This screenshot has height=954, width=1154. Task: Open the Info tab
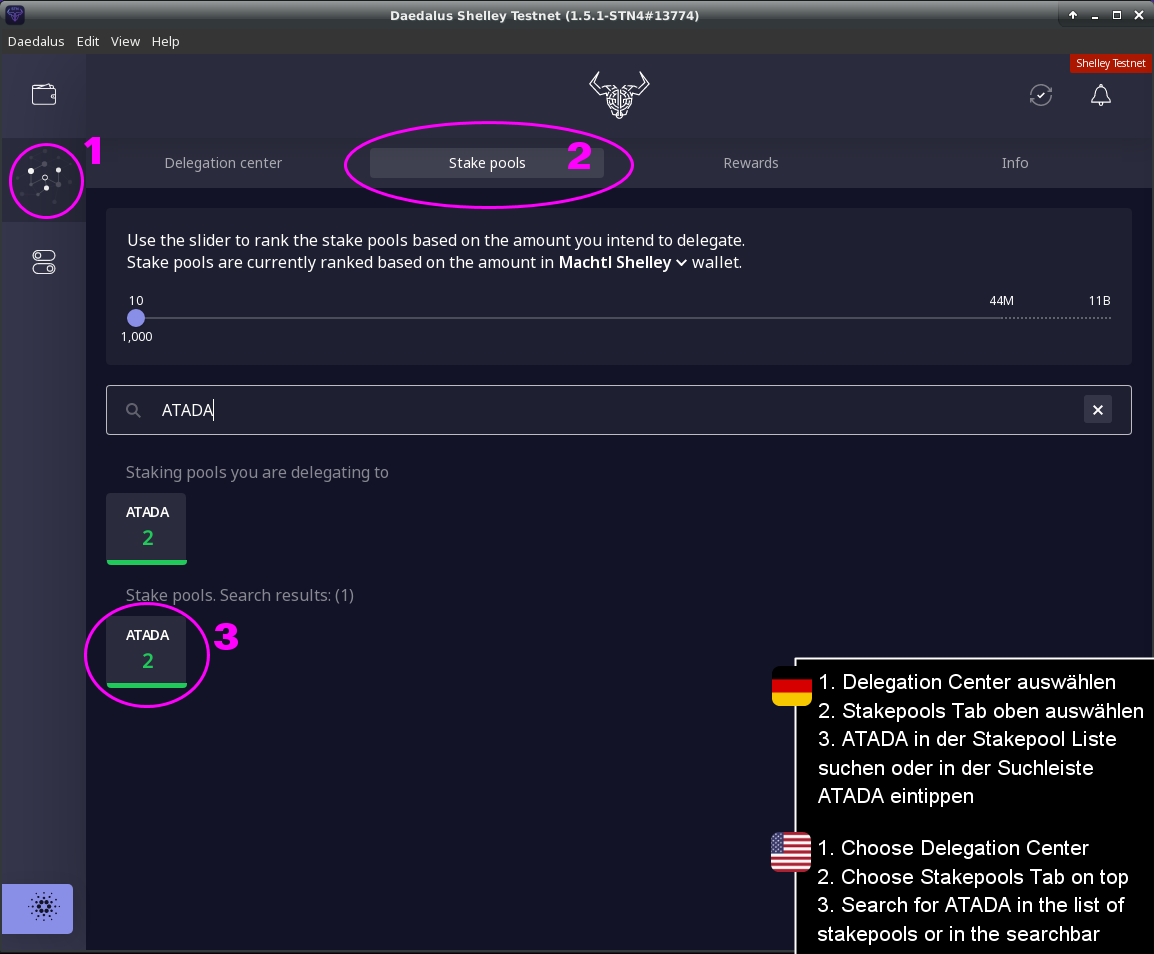click(1014, 163)
